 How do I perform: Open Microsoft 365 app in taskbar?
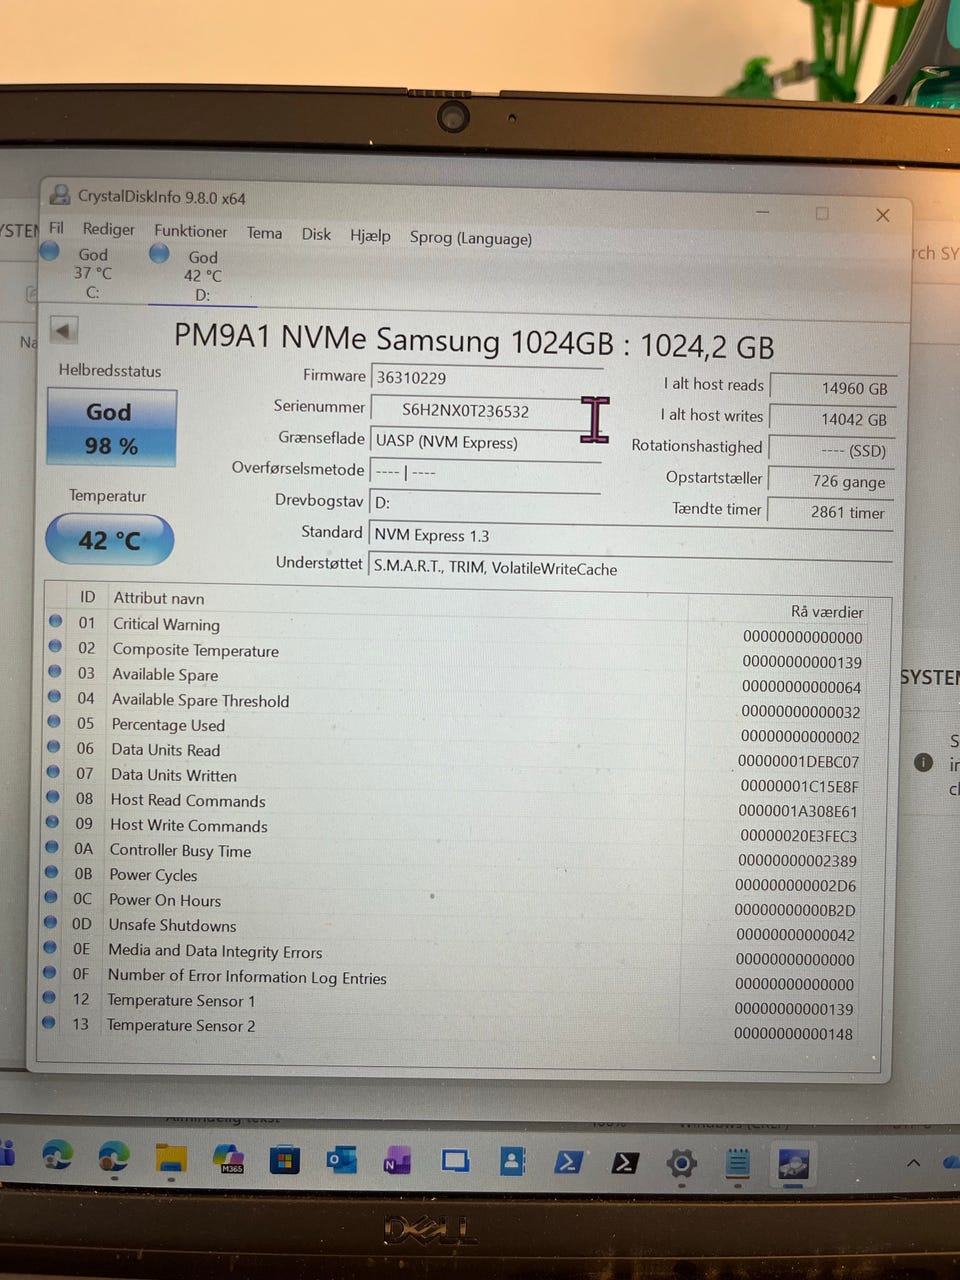[229, 1158]
